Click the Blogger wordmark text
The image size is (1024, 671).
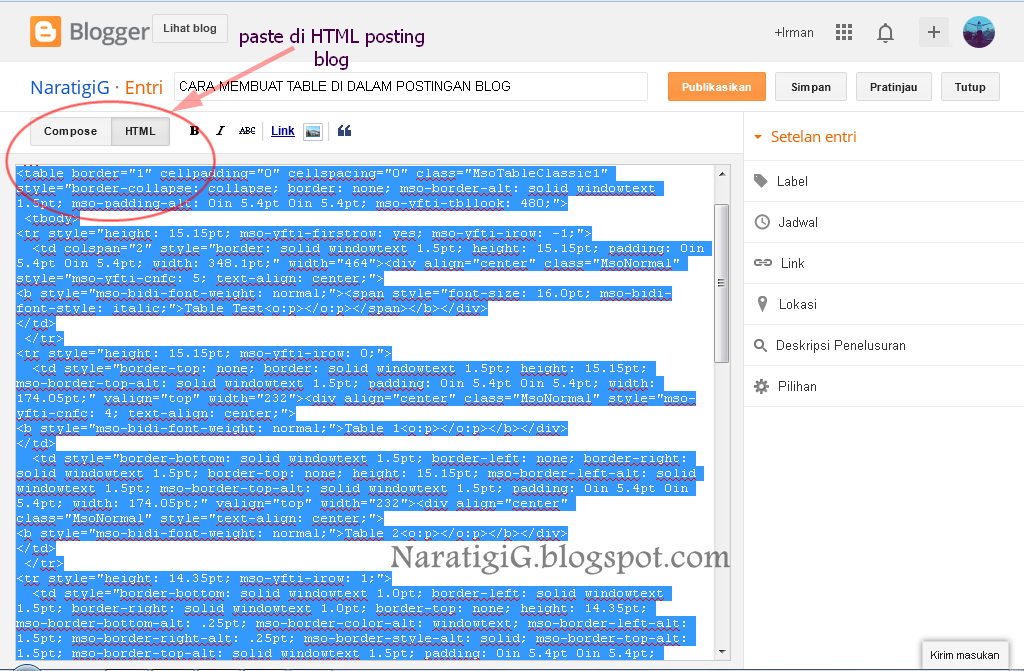[110, 32]
